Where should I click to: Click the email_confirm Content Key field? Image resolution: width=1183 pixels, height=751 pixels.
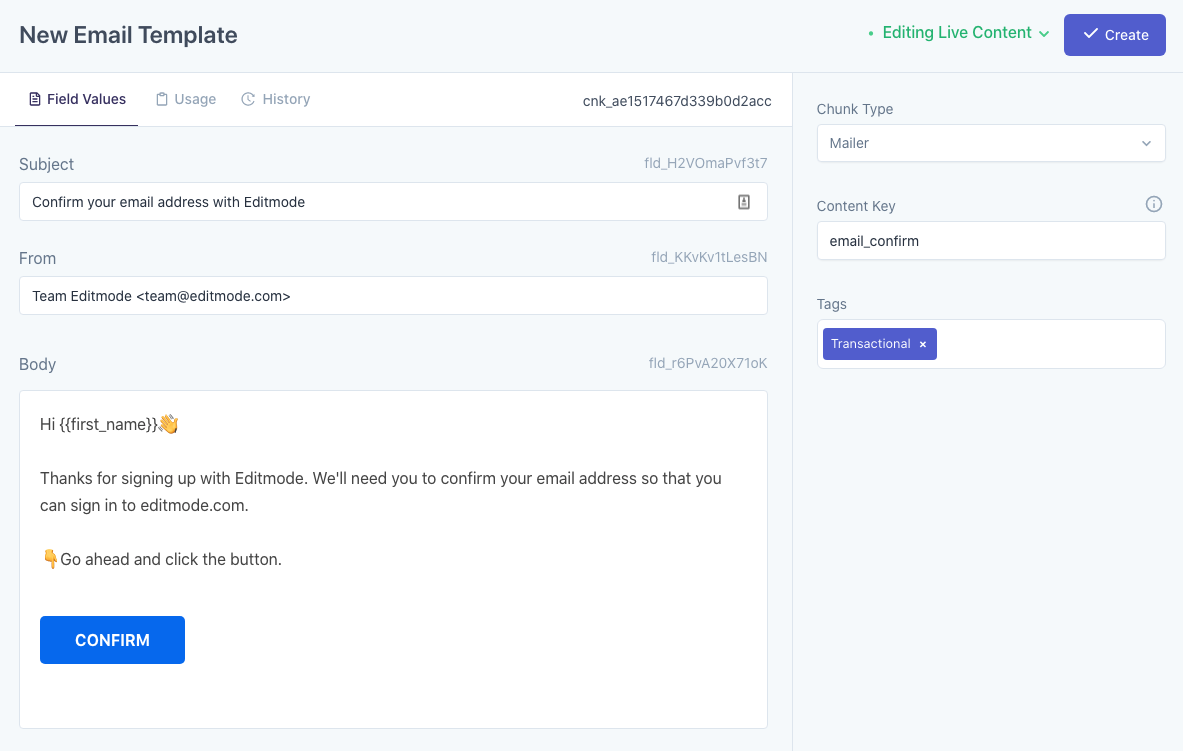pyautogui.click(x=990, y=241)
